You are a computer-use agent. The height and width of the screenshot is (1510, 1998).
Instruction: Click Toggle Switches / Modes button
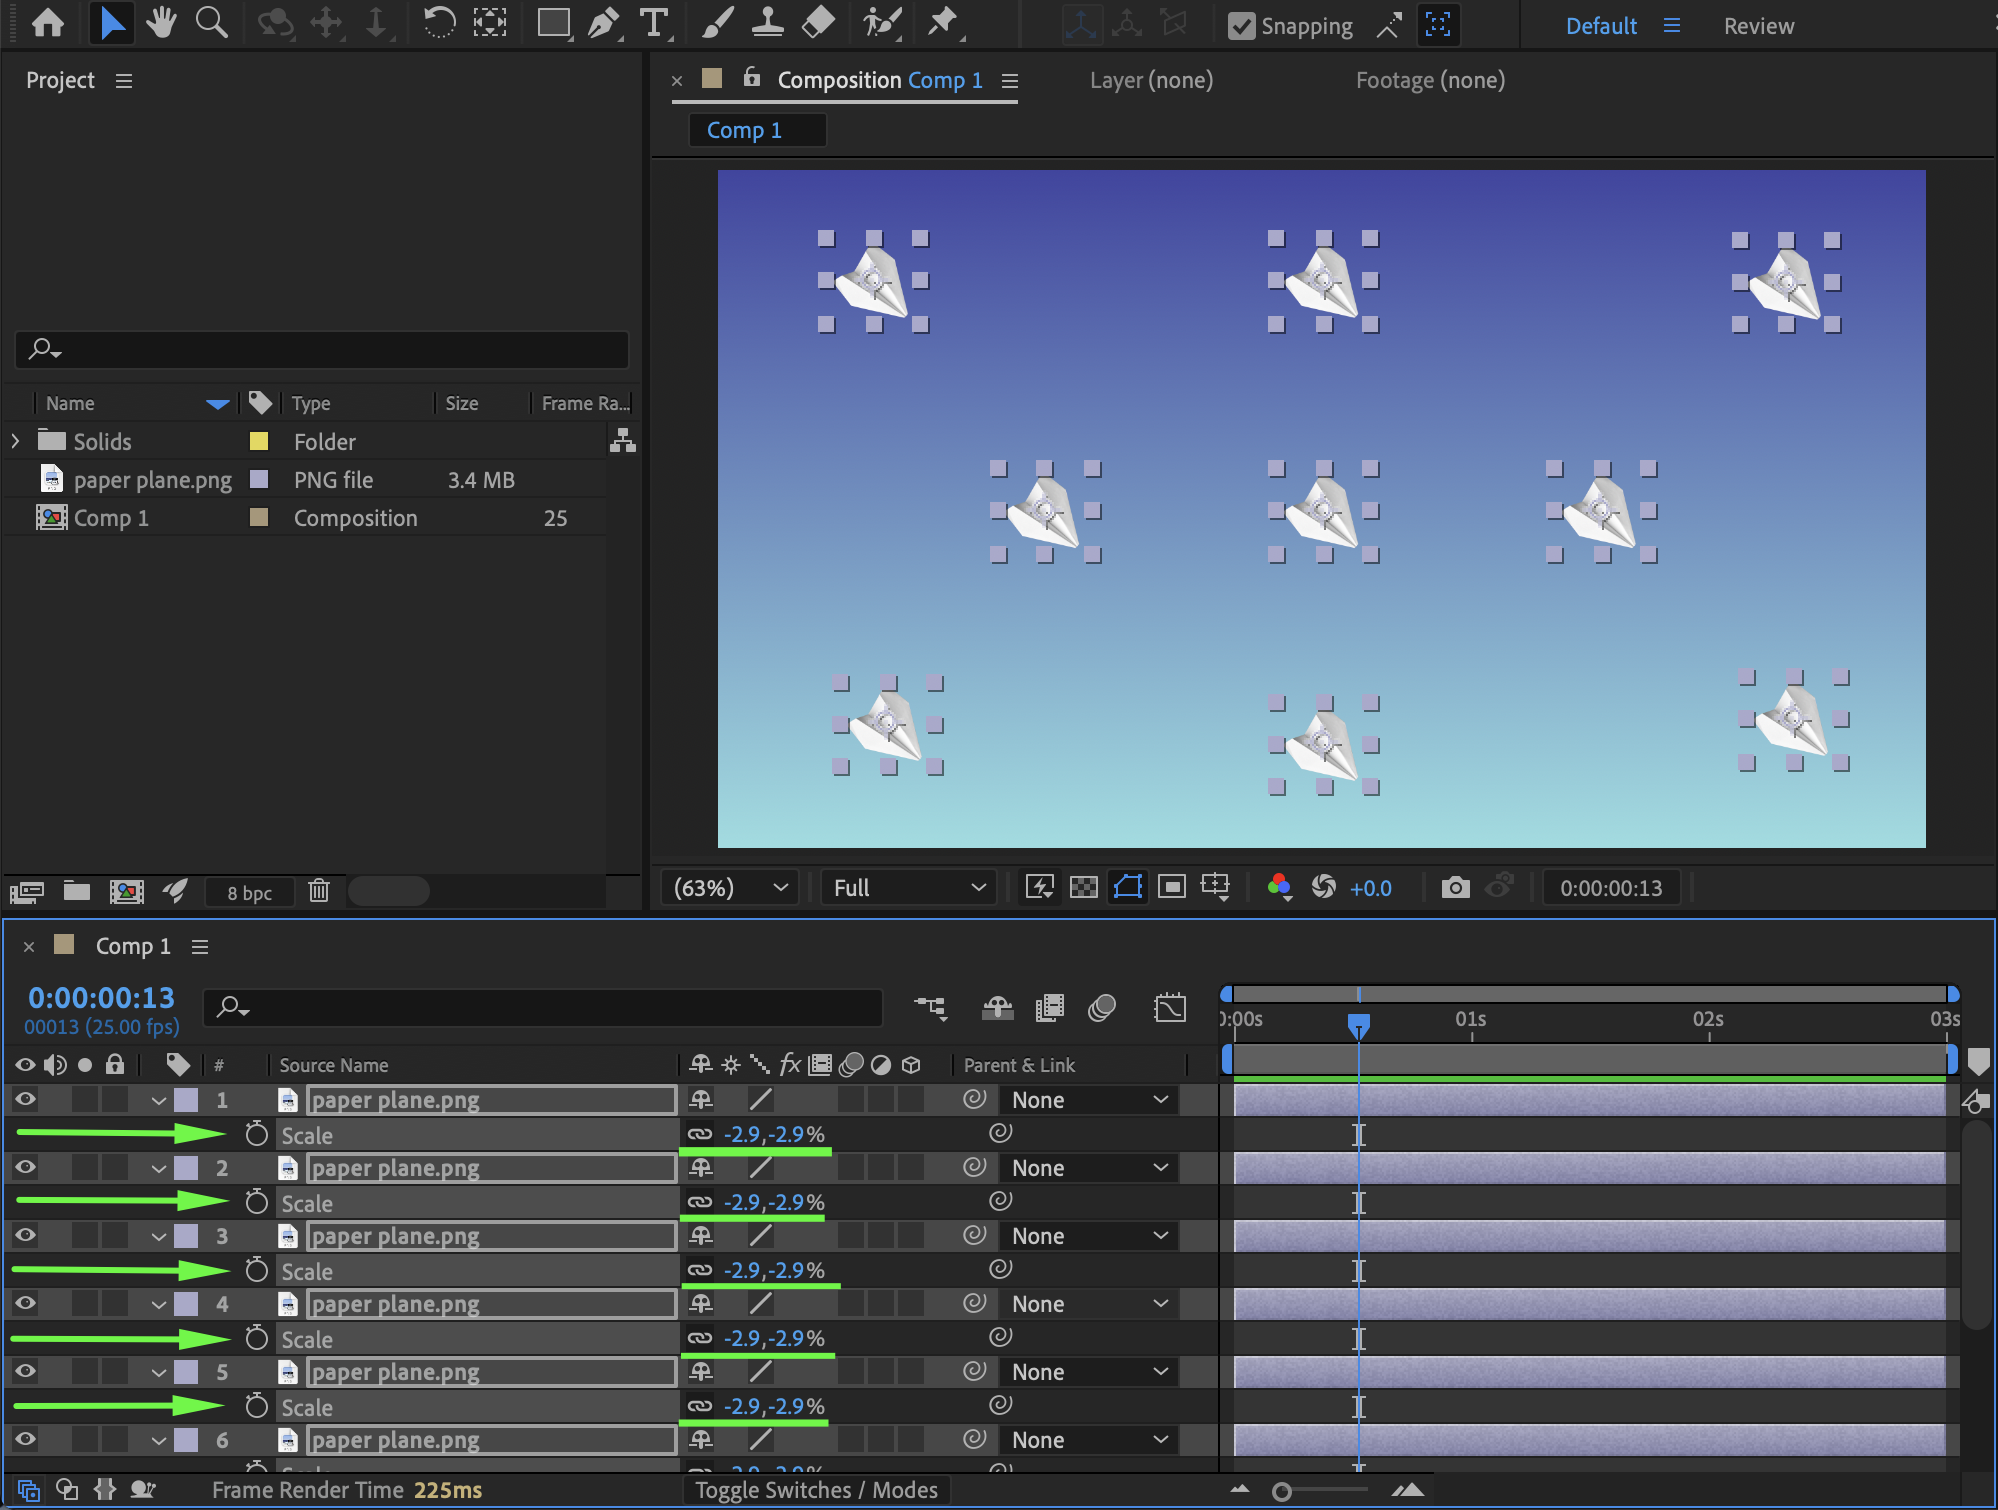[x=816, y=1490]
